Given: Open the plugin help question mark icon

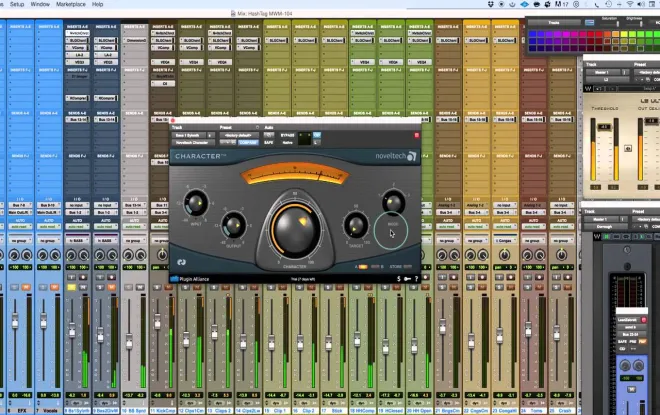Looking at the screenshot, I should [x=416, y=279].
